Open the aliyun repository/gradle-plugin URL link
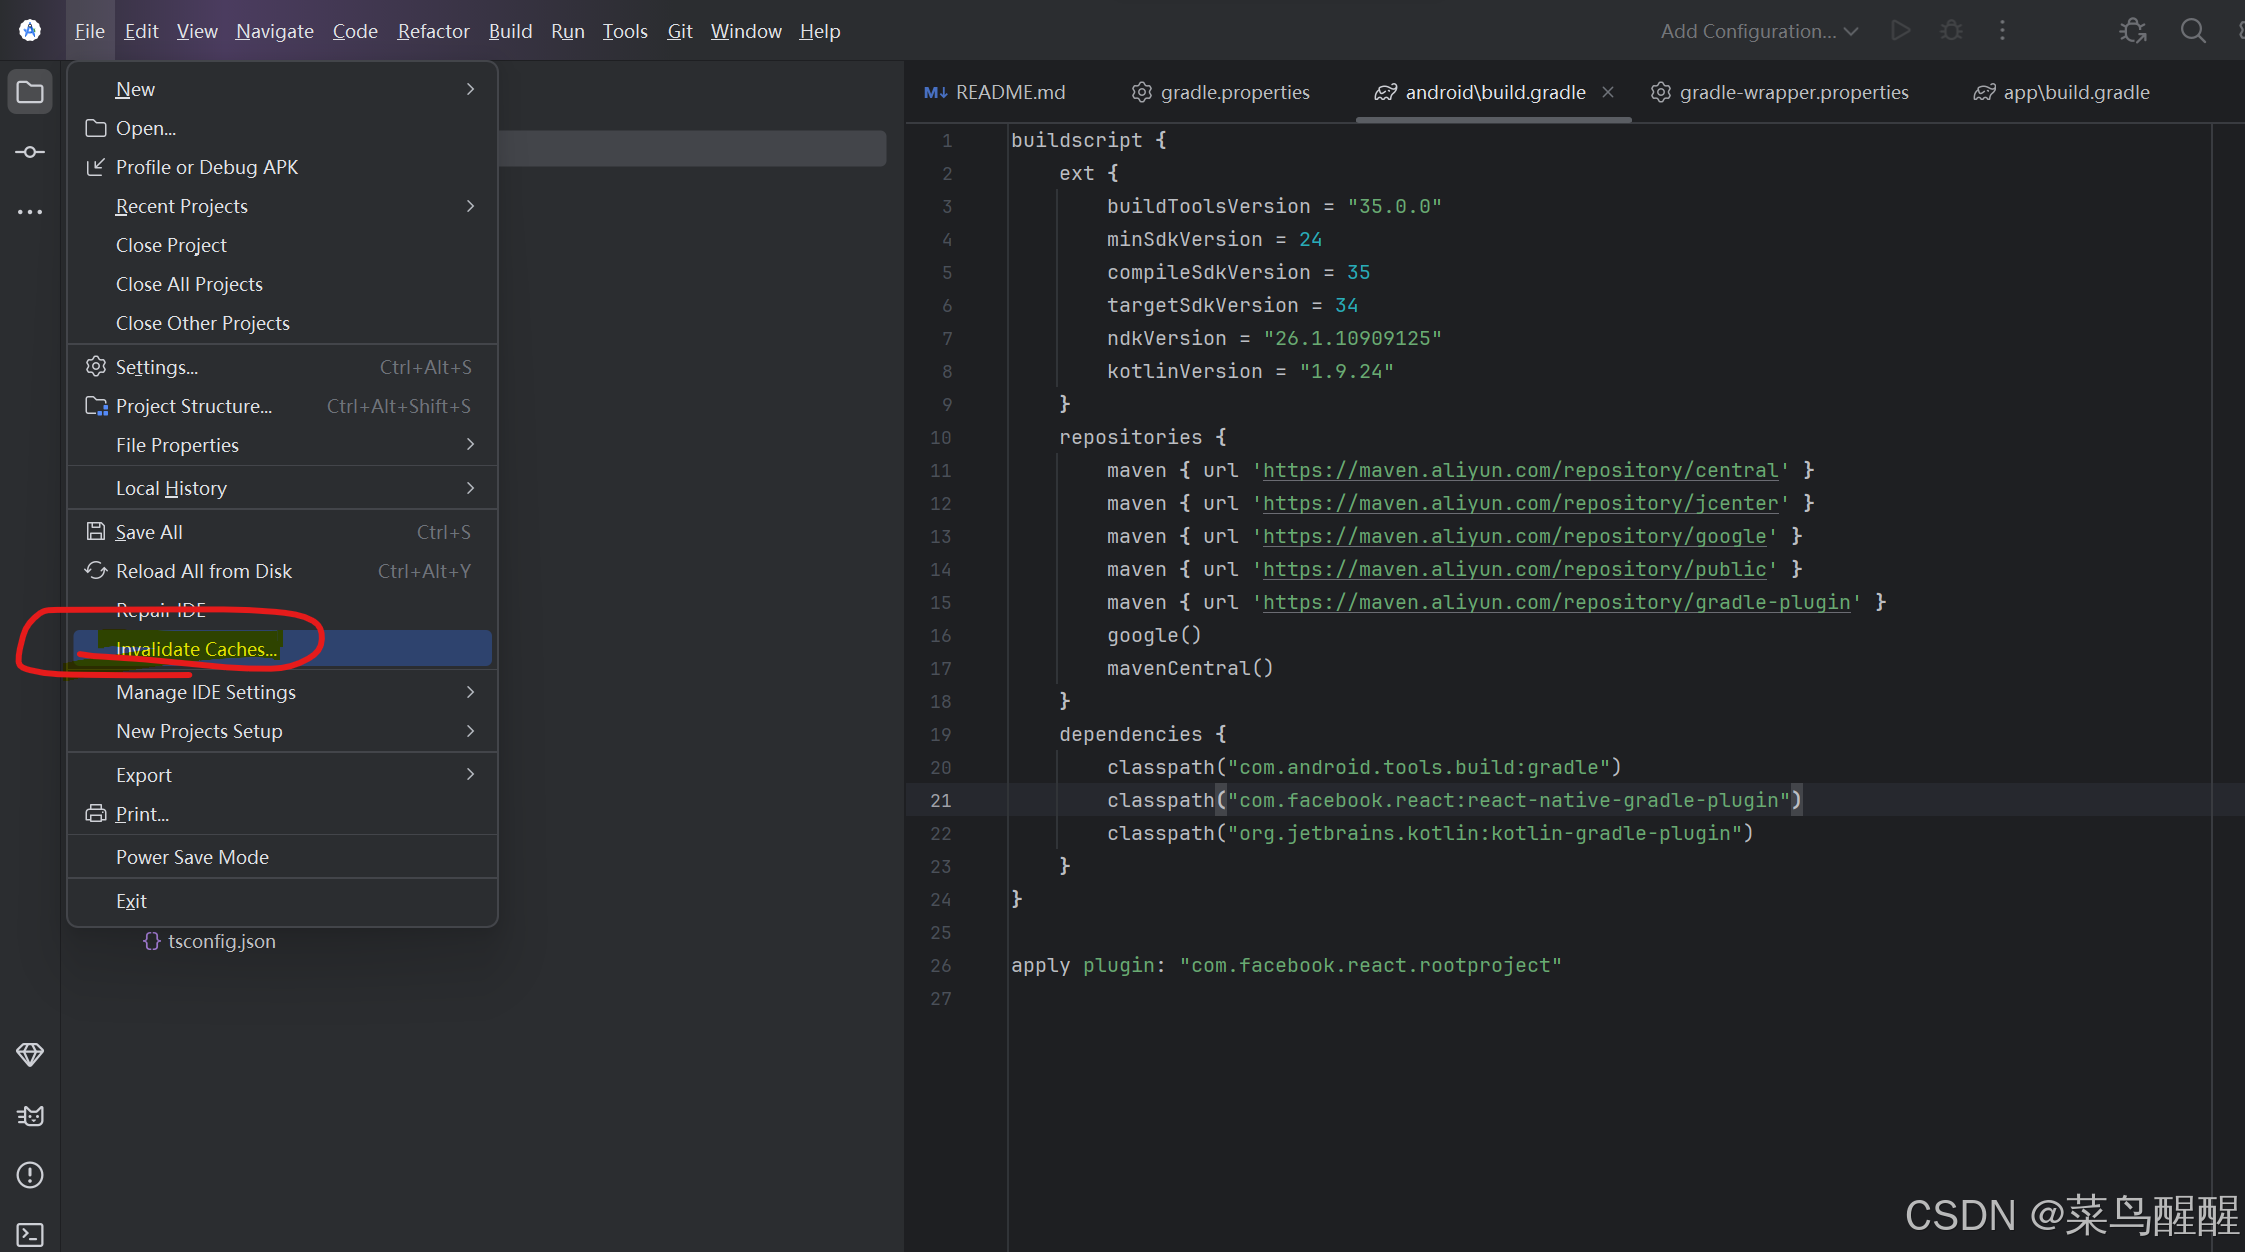The image size is (2245, 1252). (x=1556, y=602)
